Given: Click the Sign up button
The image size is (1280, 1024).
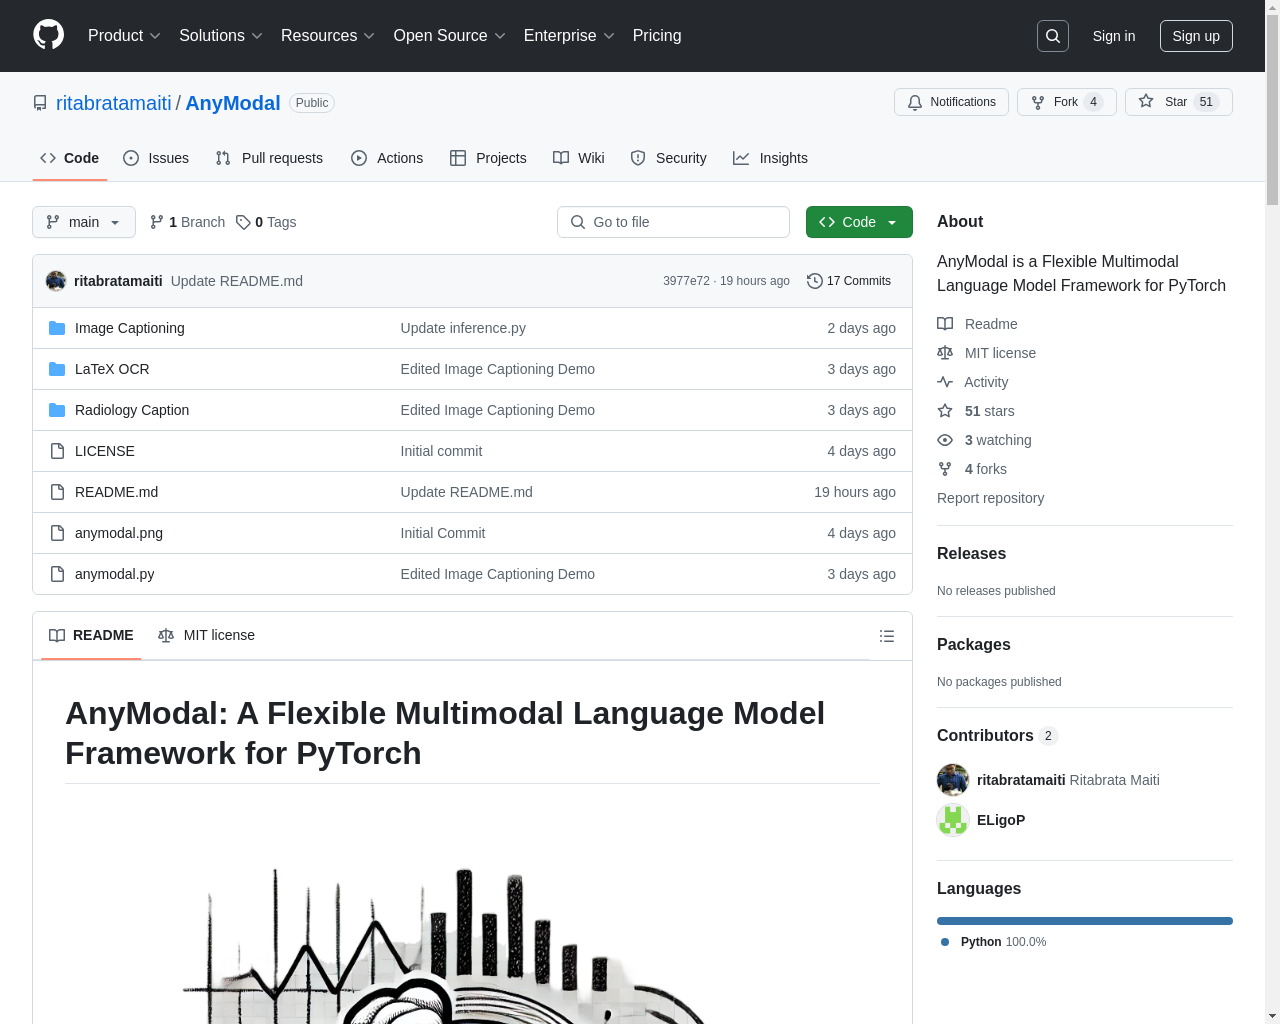Looking at the screenshot, I should coord(1196,36).
